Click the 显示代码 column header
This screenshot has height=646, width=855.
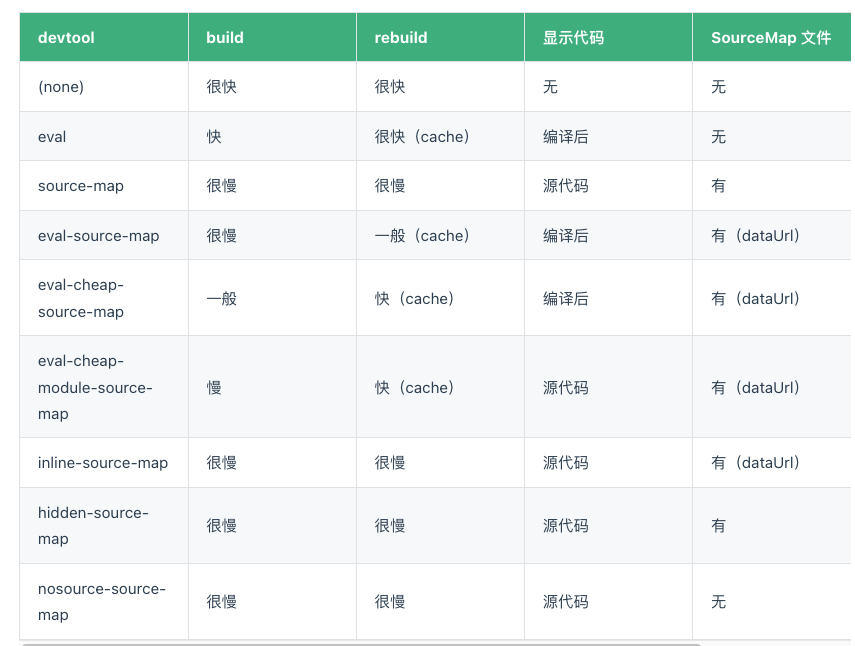pyautogui.click(x=608, y=37)
